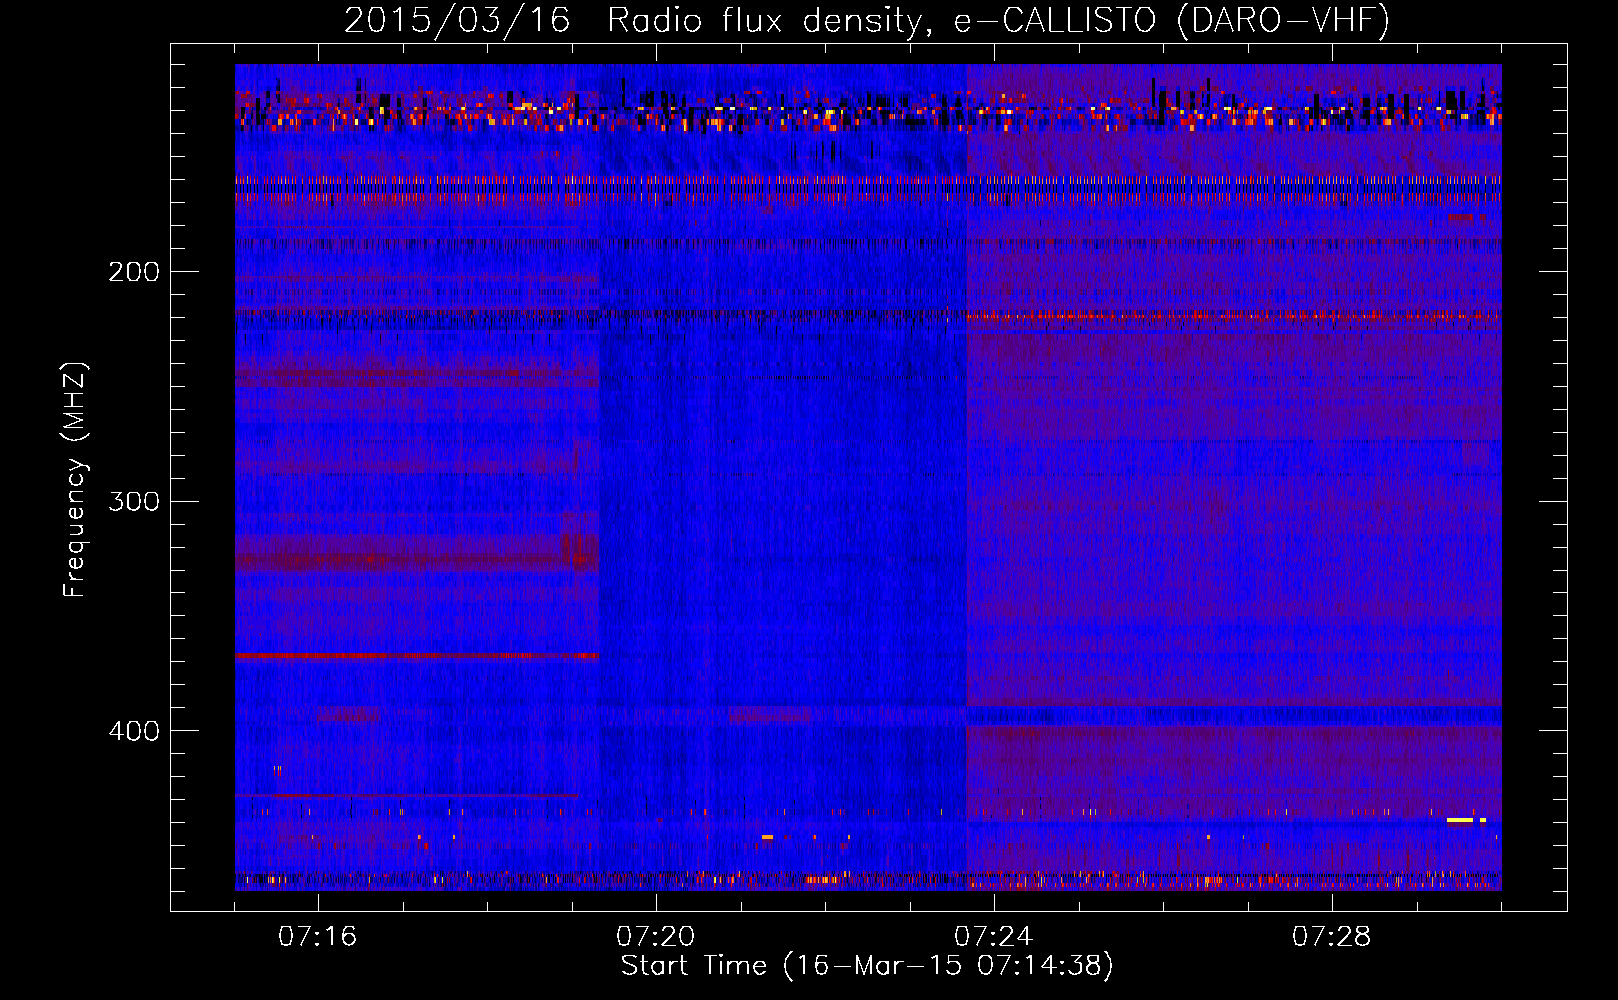Click the plot title text
This screenshot has width=1618, height=1000.
coord(867,20)
